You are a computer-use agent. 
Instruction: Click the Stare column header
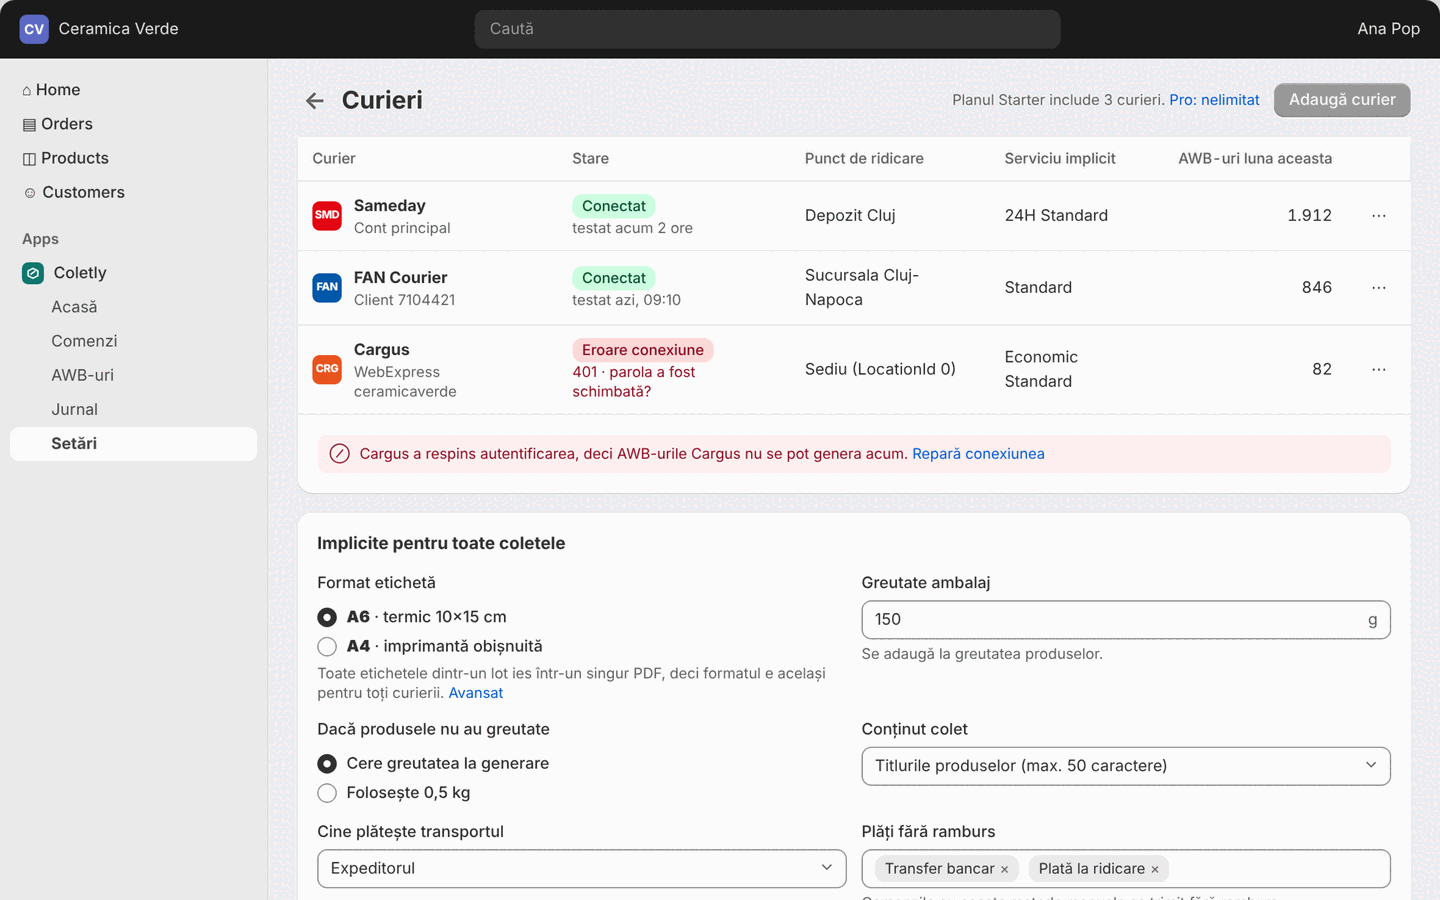[x=590, y=159]
